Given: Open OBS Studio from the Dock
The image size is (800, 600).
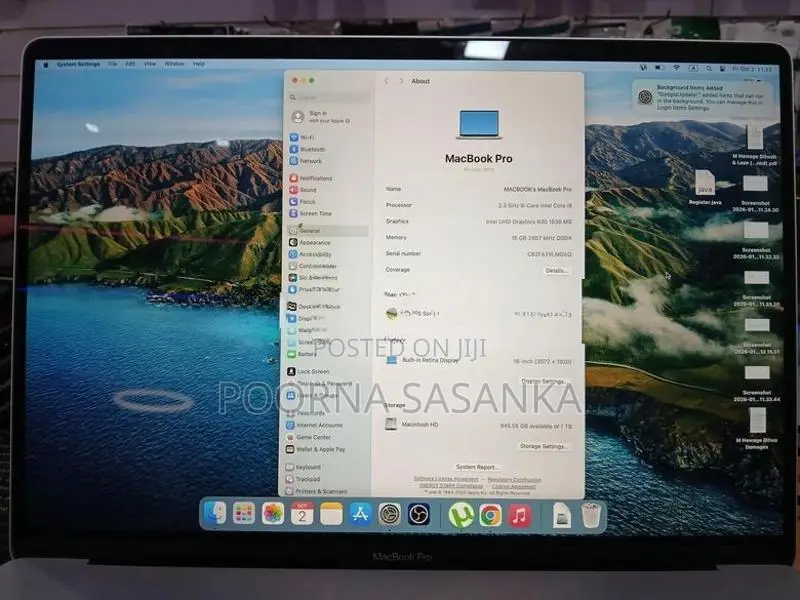Looking at the screenshot, I should [419, 514].
